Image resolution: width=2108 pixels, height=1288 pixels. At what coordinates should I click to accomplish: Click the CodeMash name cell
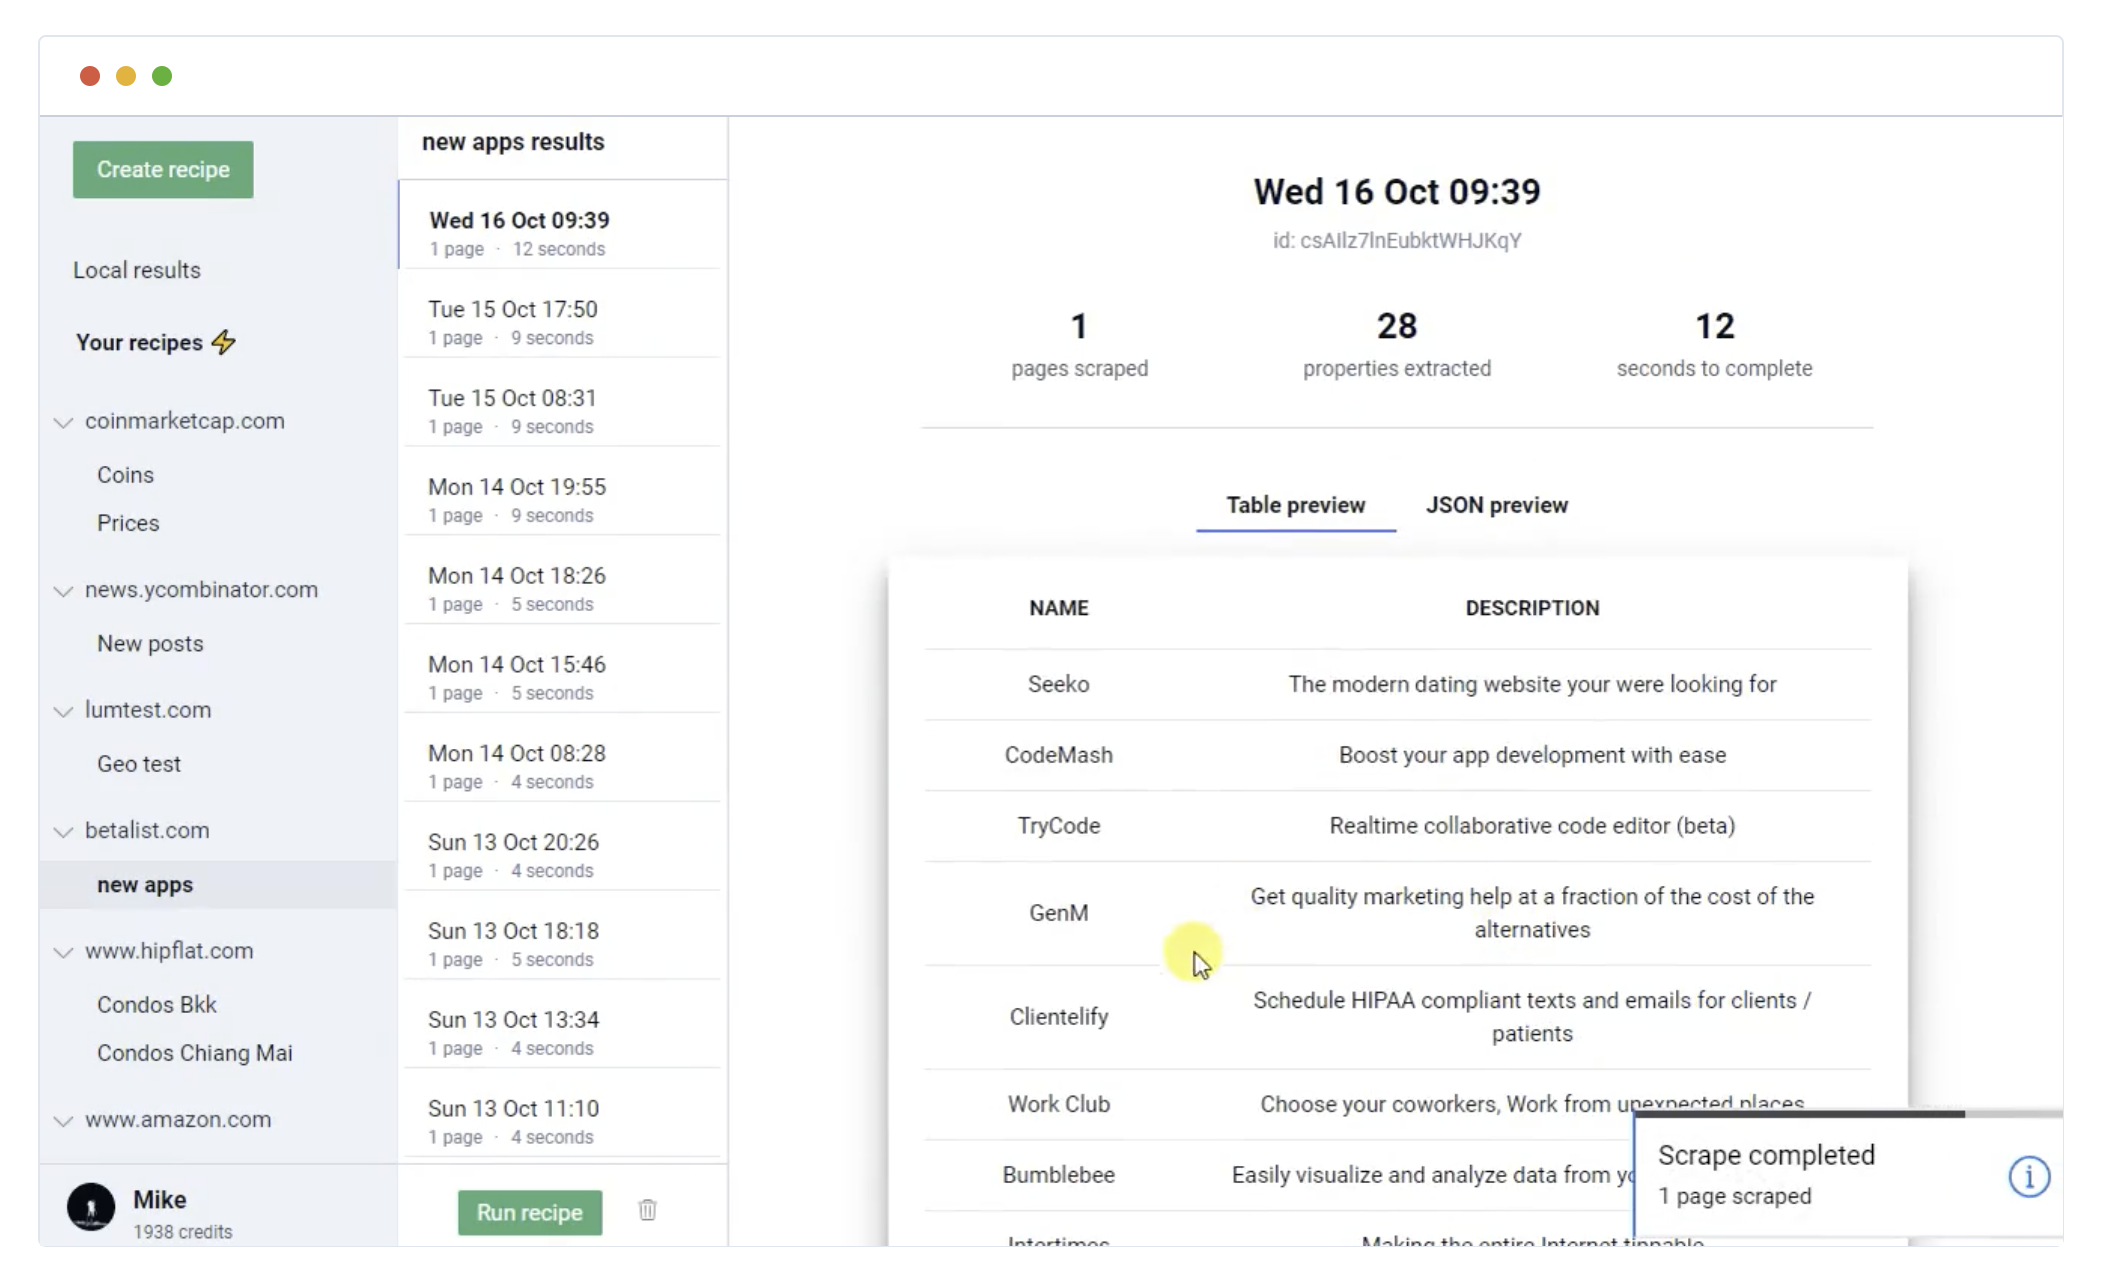1059,755
